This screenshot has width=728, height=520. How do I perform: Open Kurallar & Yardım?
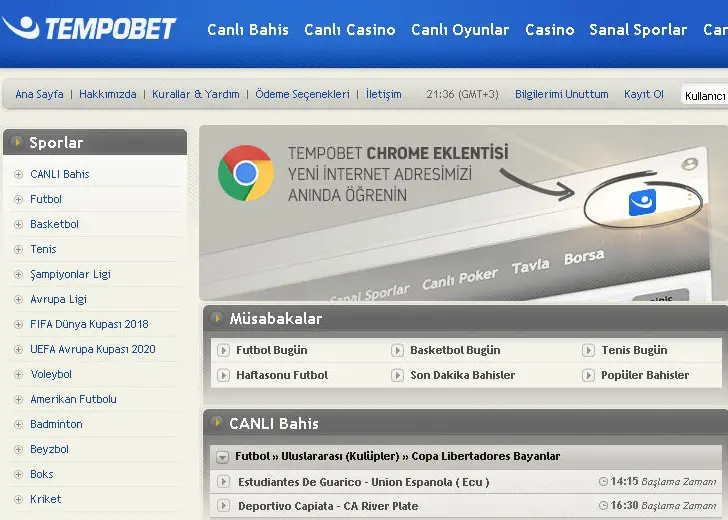[195, 94]
